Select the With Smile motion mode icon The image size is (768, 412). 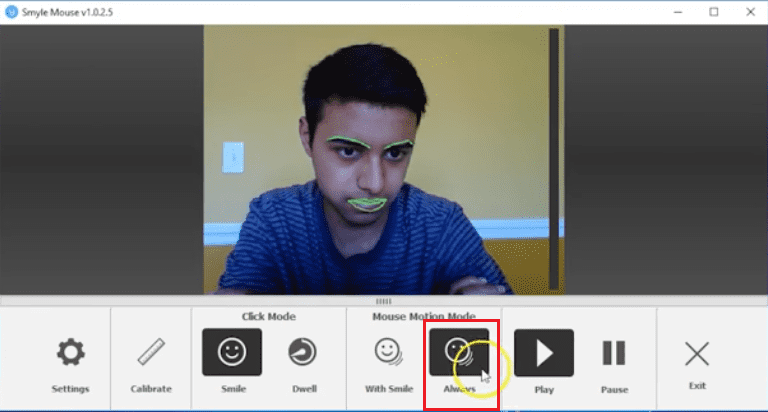[x=387, y=352]
